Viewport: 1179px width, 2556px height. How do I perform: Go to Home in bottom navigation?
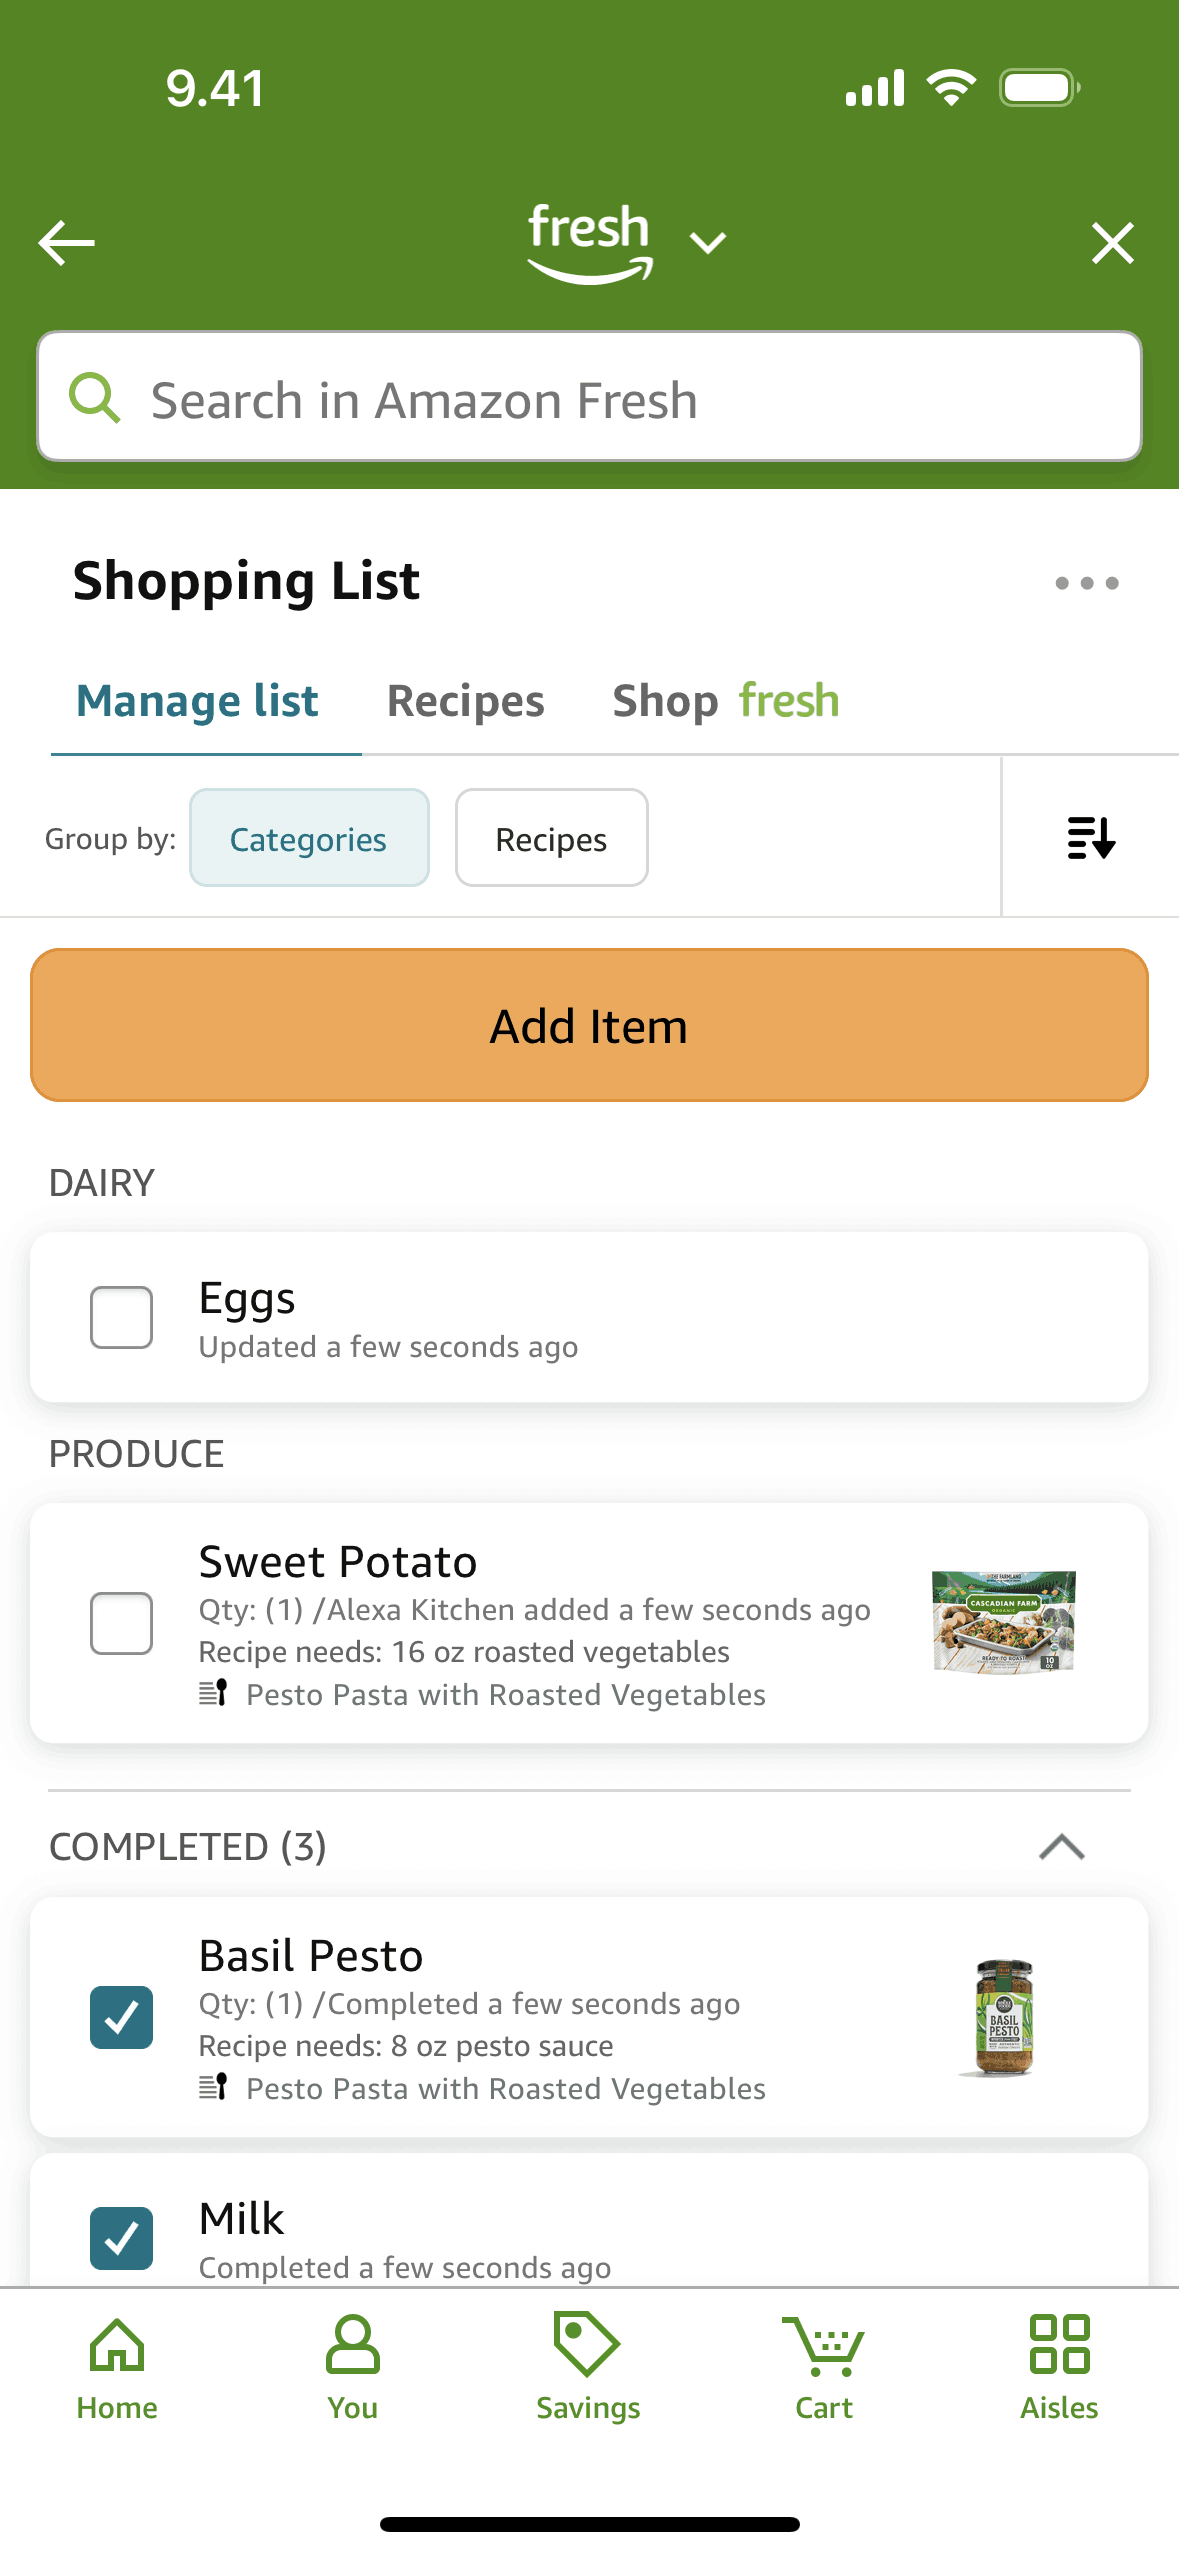pyautogui.click(x=117, y=2367)
